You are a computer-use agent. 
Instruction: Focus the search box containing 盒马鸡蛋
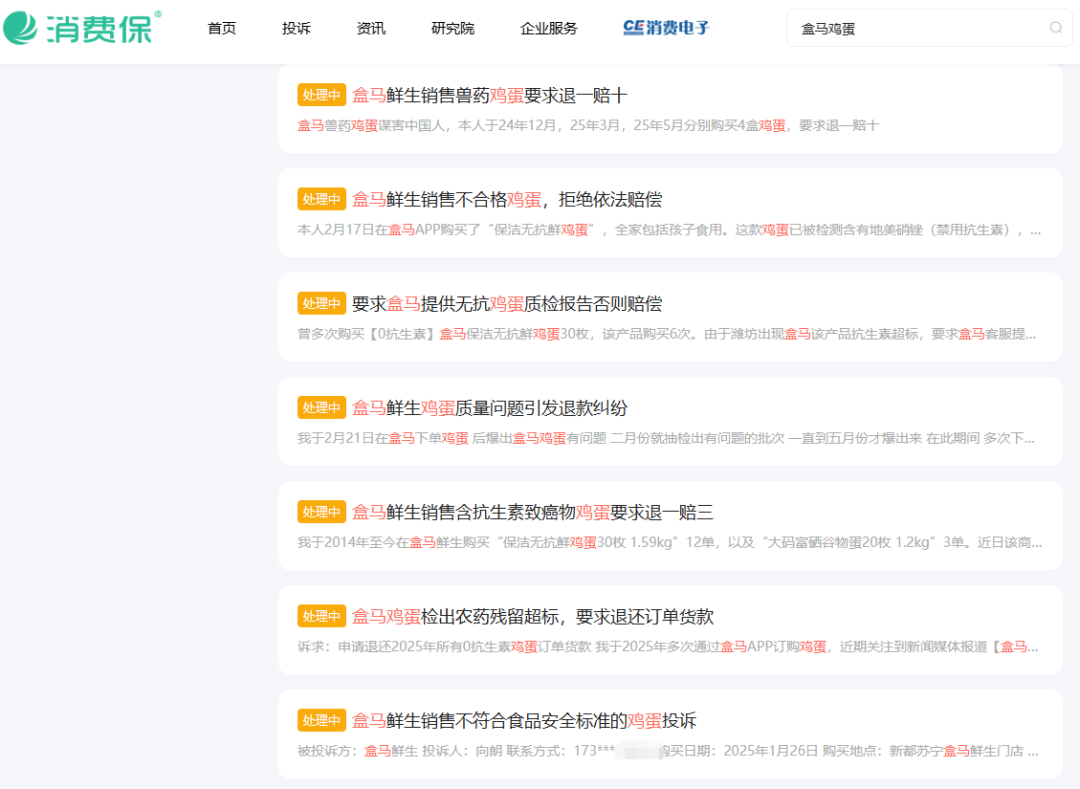929,28
